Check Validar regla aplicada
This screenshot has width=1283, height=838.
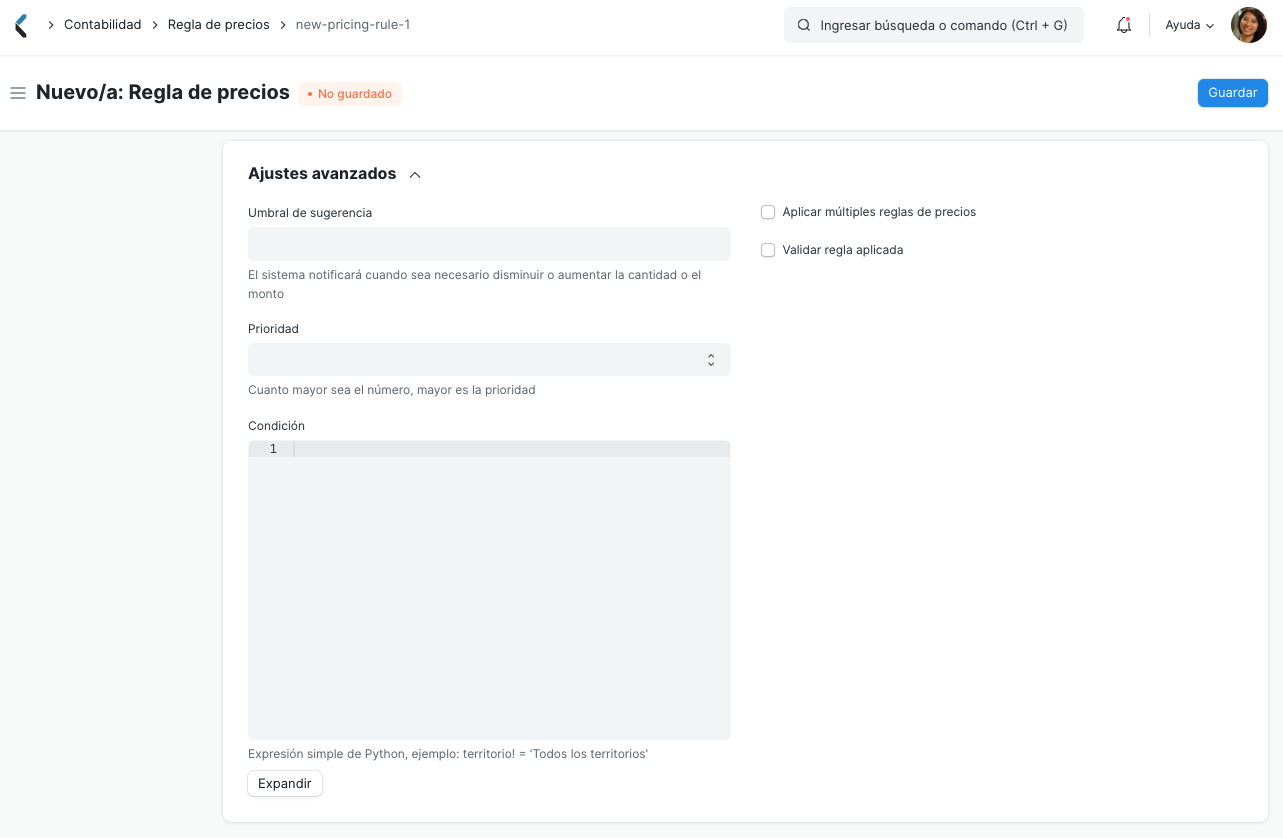[768, 250]
